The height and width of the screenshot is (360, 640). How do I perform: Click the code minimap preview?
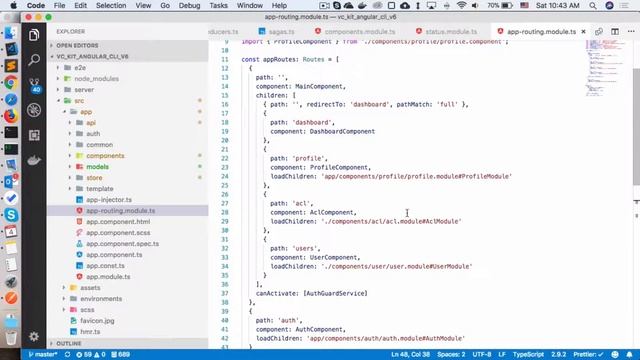click(x=606, y=68)
